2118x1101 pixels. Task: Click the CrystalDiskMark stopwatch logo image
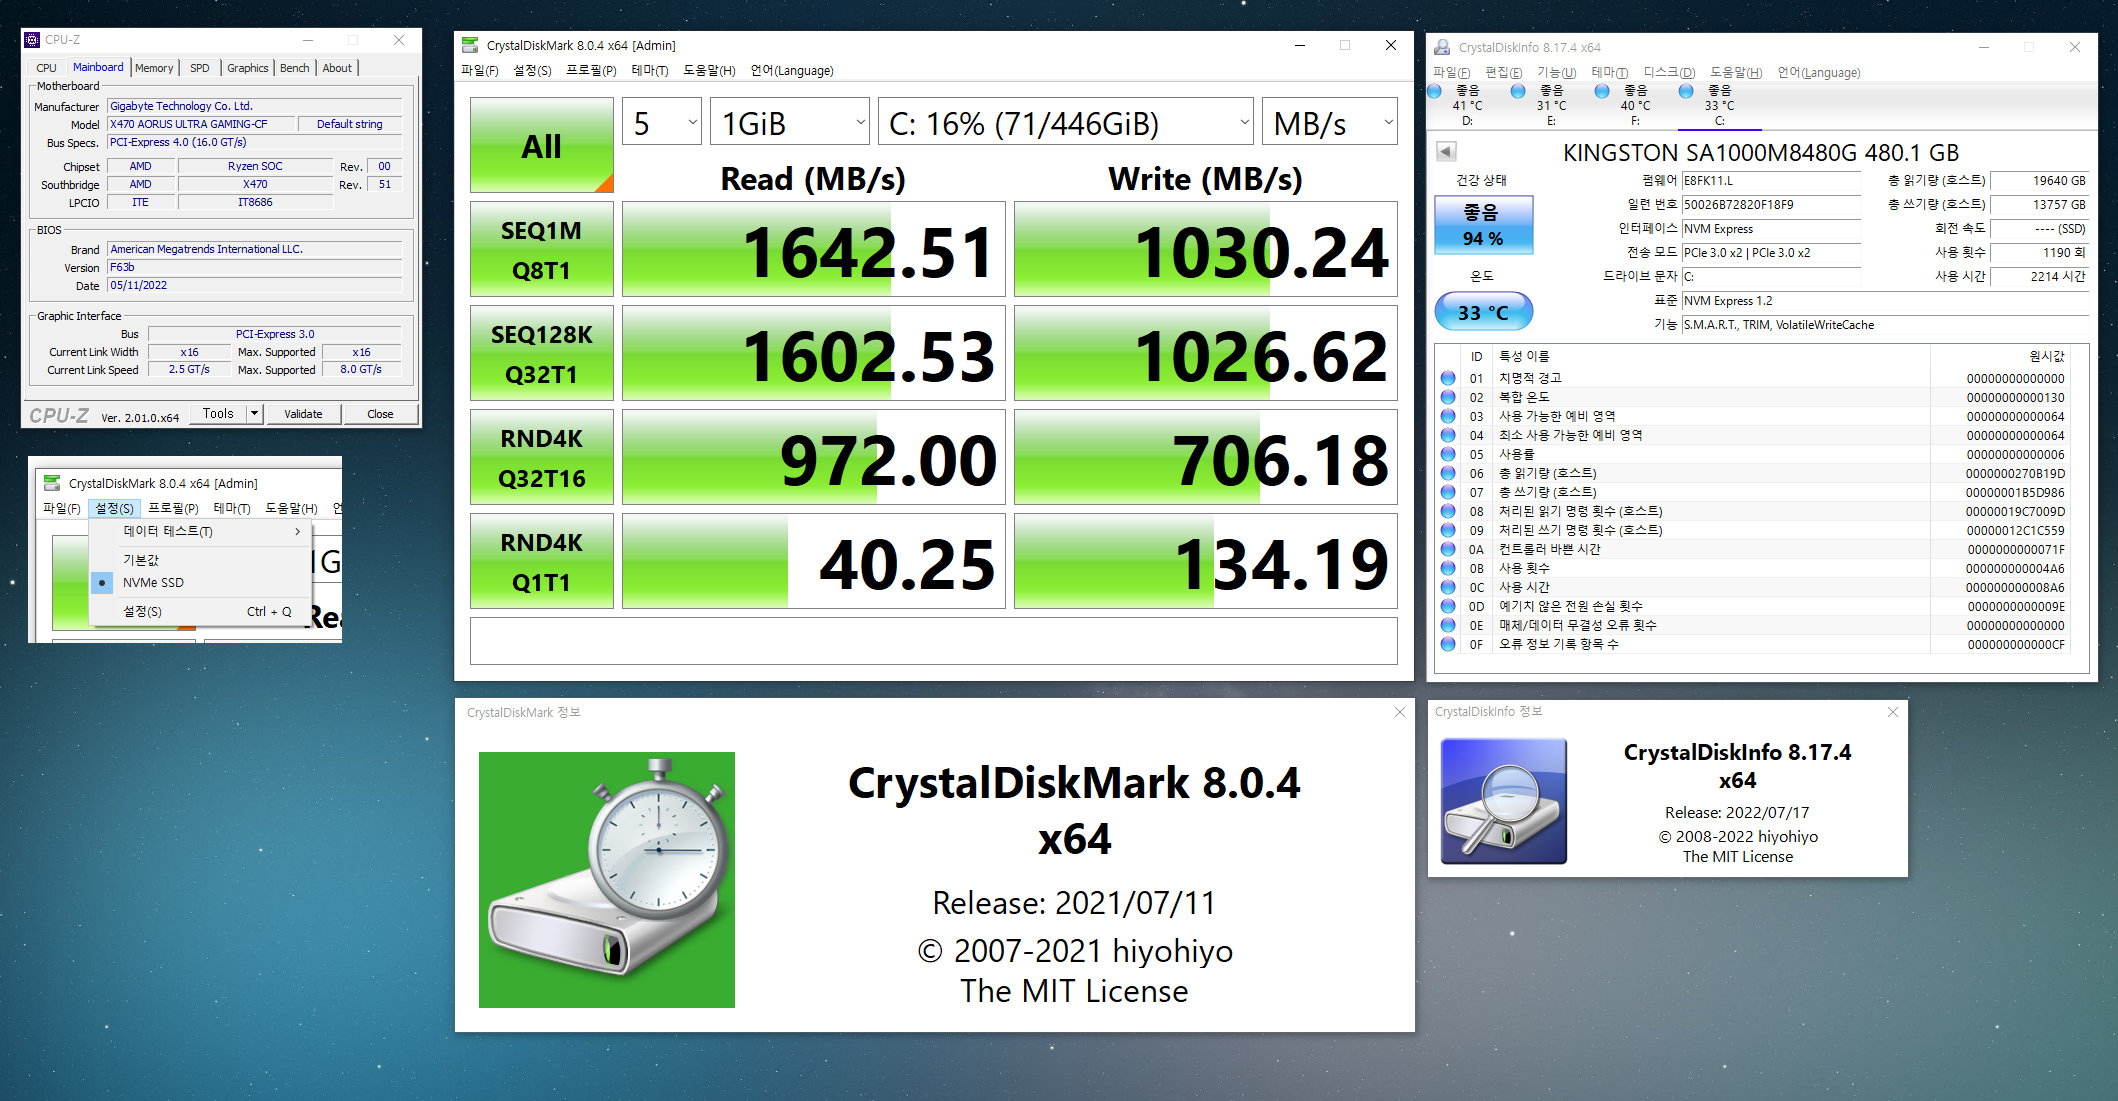tap(607, 880)
